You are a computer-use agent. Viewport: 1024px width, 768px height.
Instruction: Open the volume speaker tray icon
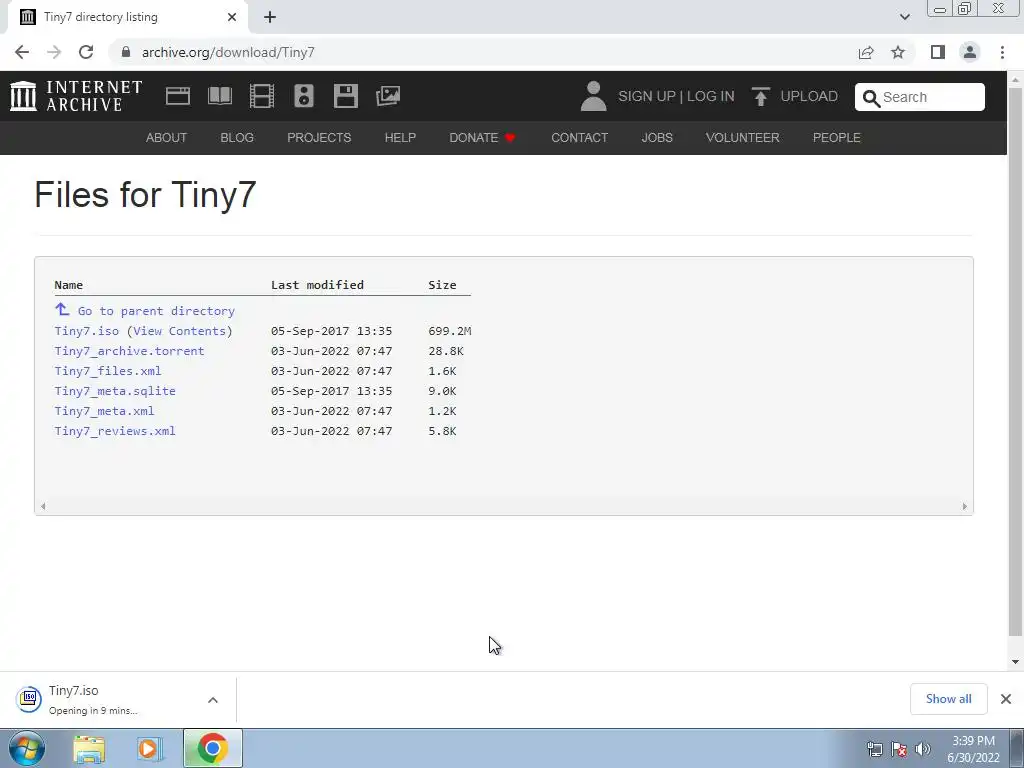click(x=923, y=749)
